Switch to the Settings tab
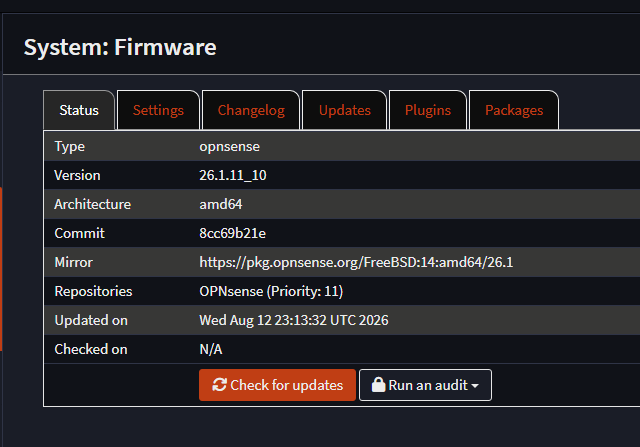 (158, 110)
